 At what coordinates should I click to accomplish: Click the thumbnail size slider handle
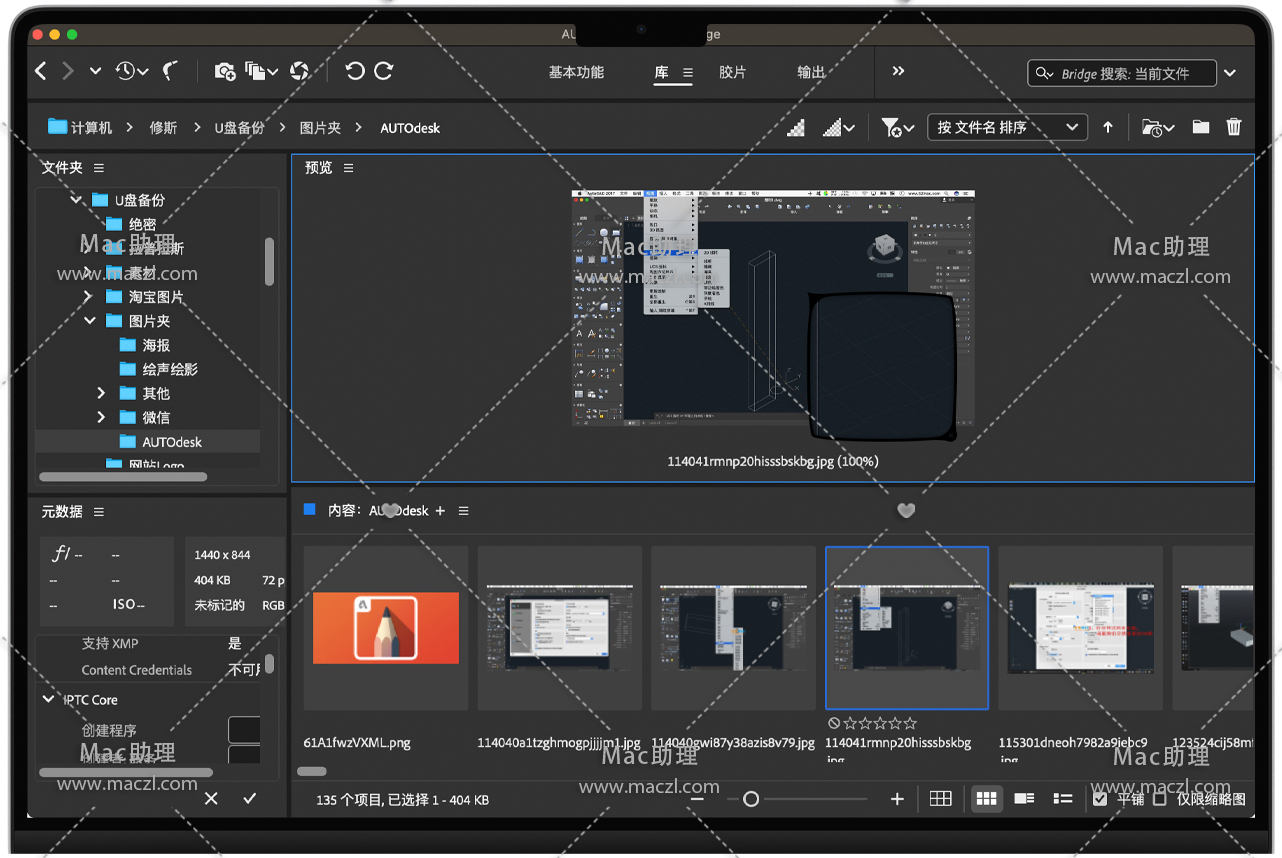coord(751,799)
